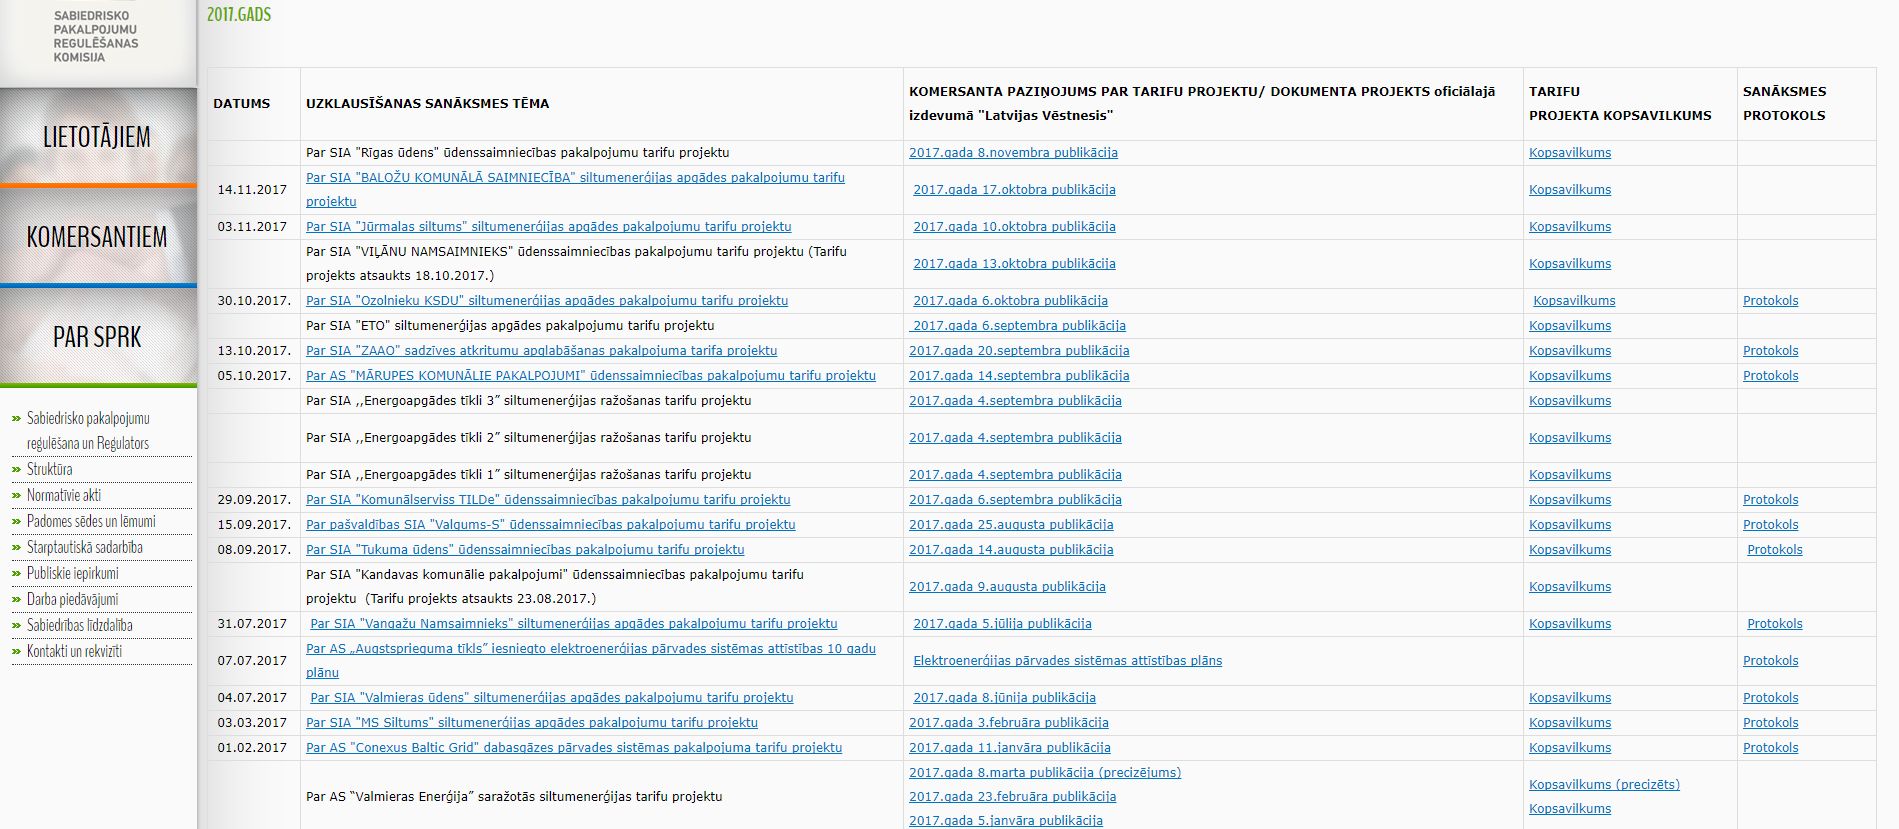The image size is (1899, 829).
Task: Open AS "Conexus Baltic Grid" tariff project link
Action: click(x=573, y=748)
